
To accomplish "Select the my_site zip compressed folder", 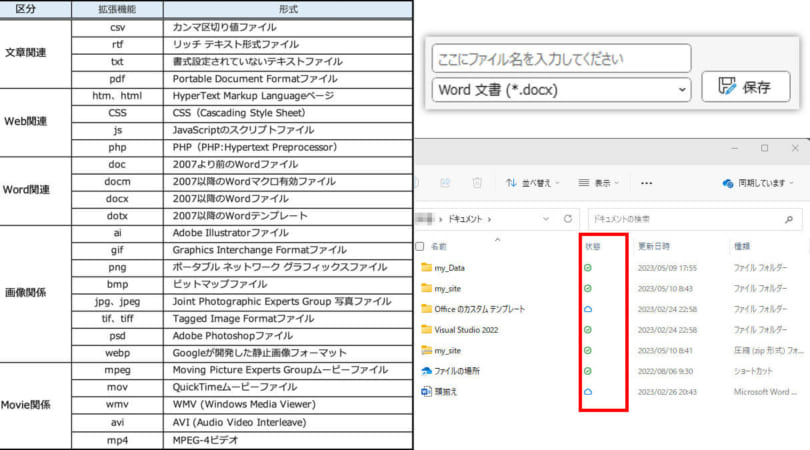I will 447,350.
